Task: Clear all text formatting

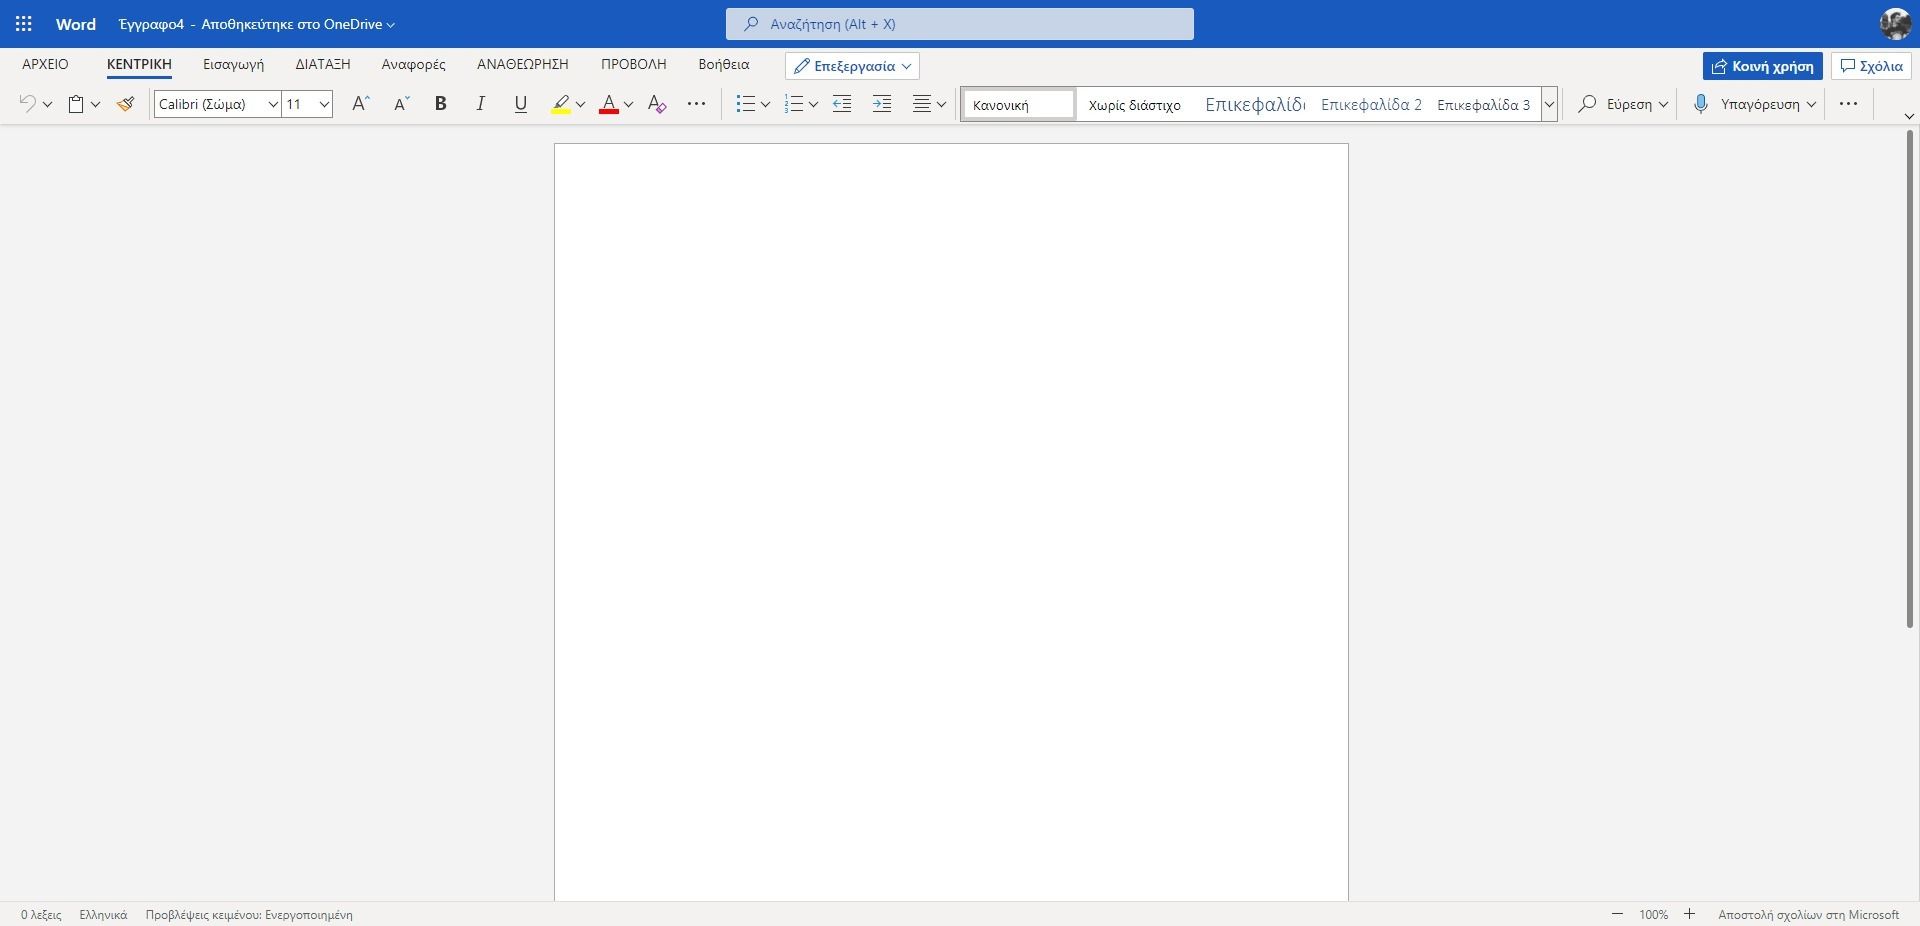Action: 657,103
